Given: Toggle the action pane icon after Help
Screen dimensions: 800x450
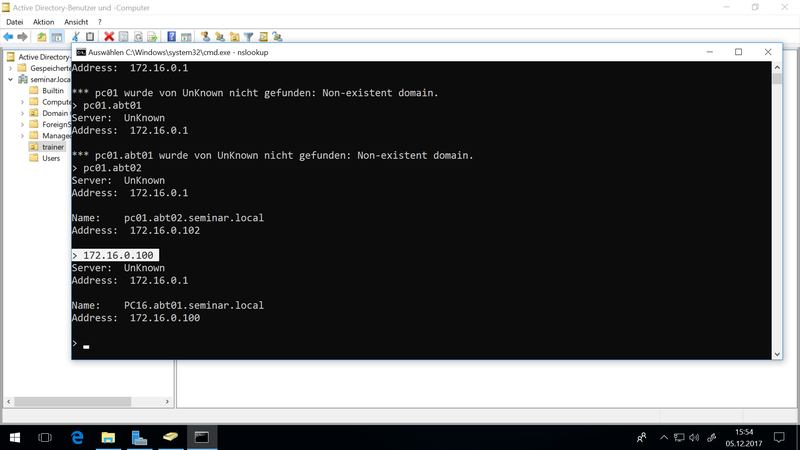Looking at the screenshot, I should pyautogui.click(x=186, y=37).
